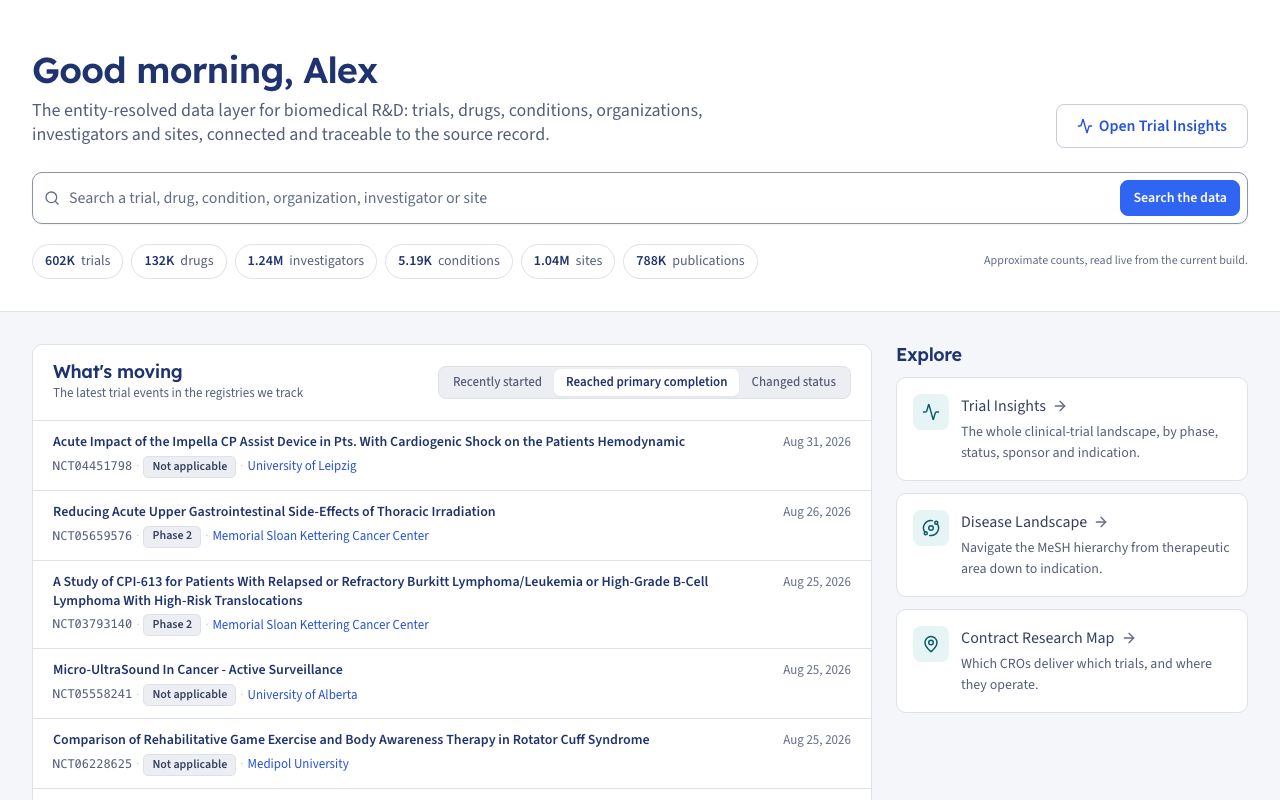The height and width of the screenshot is (800, 1280).
Task: Click the pulse icon on Open Trial Insights
Action: pyautogui.click(x=1085, y=126)
